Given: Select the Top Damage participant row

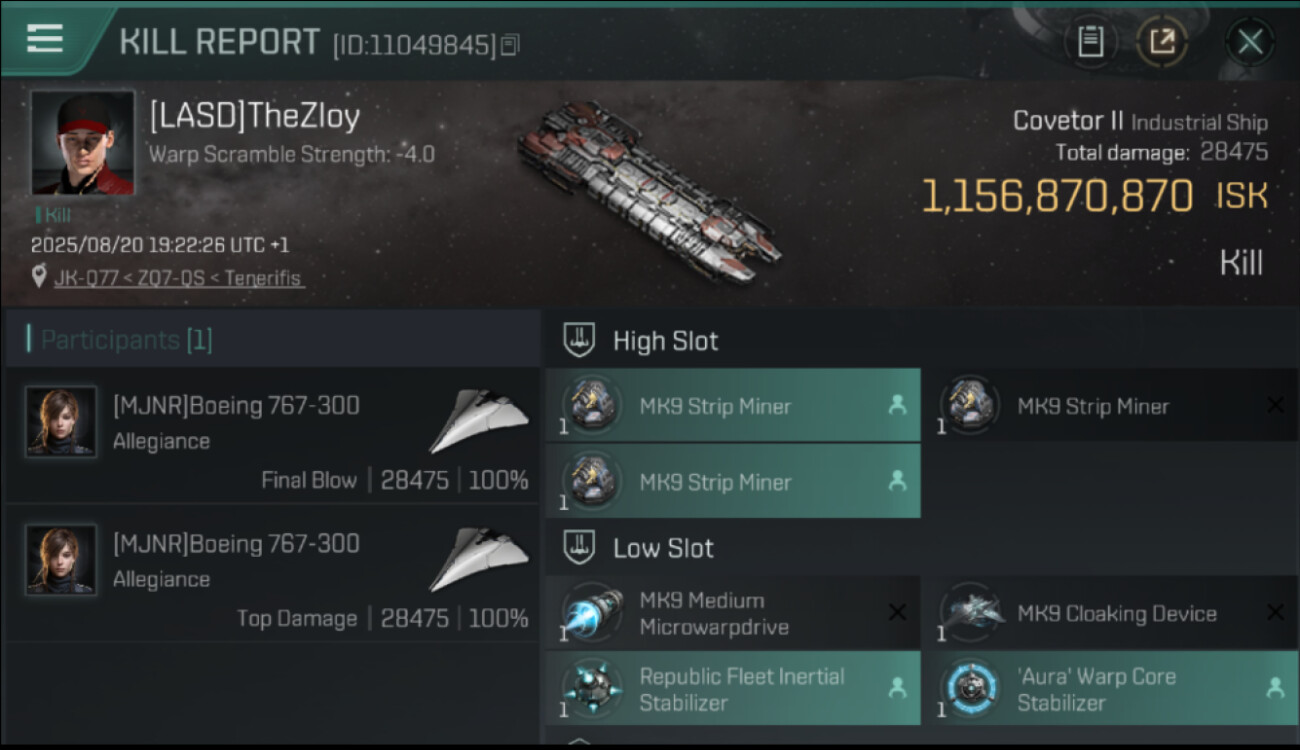Looking at the screenshot, I should tap(273, 574).
